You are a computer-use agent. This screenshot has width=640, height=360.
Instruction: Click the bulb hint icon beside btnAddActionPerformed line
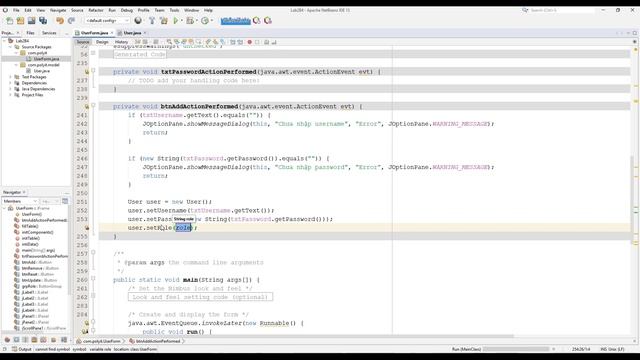coord(87,107)
